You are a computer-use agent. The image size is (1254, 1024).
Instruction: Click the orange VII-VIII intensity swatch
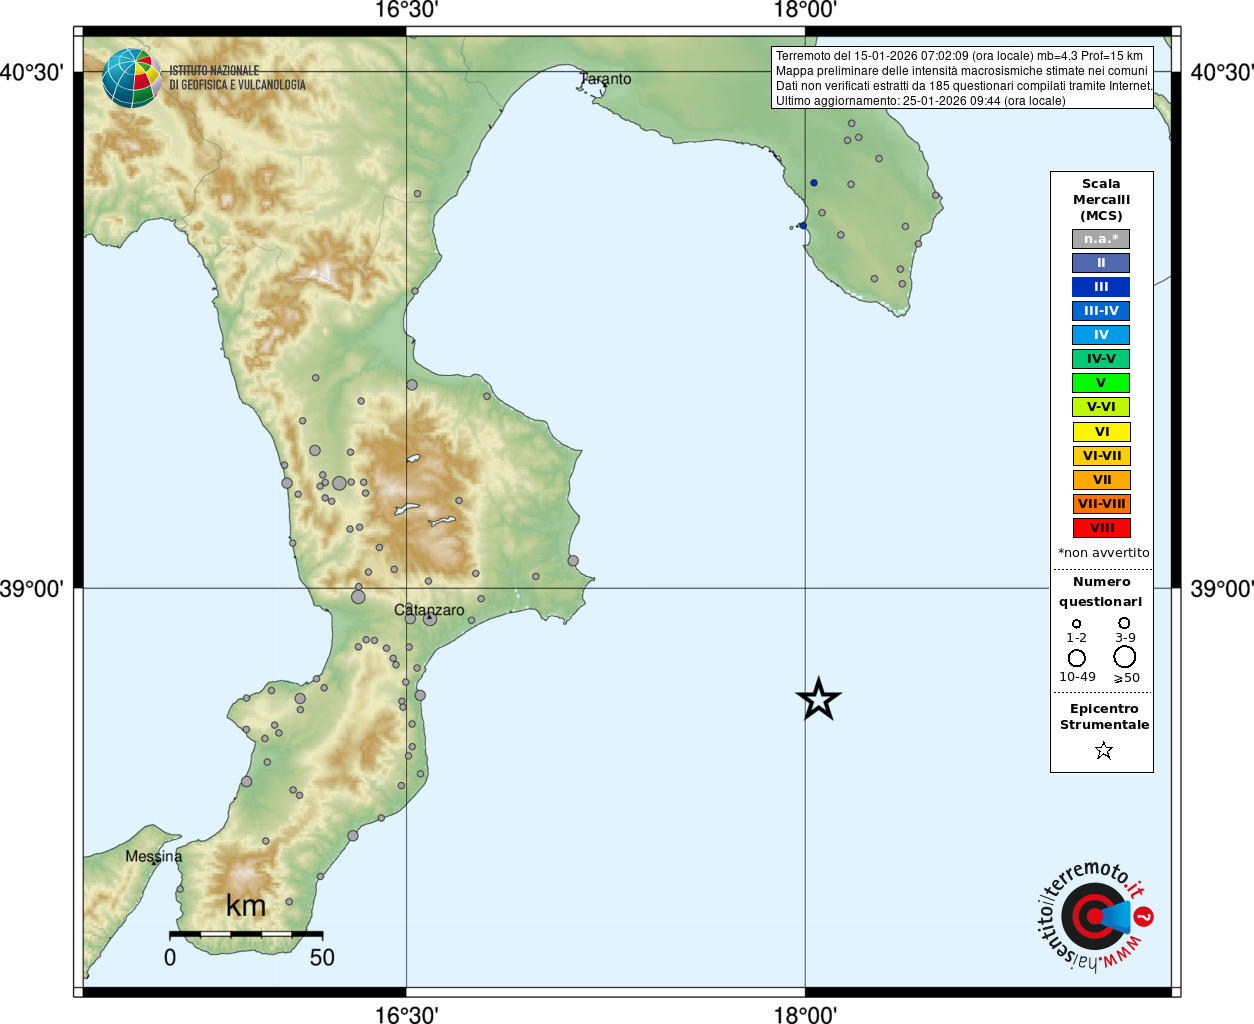coord(1101,504)
